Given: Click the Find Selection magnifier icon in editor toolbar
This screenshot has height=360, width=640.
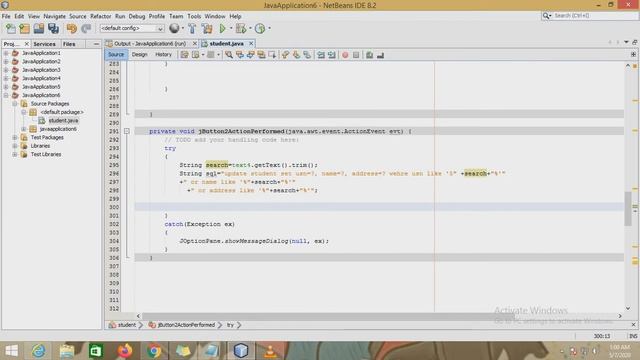Looking at the screenshot, I should tap(229, 55).
